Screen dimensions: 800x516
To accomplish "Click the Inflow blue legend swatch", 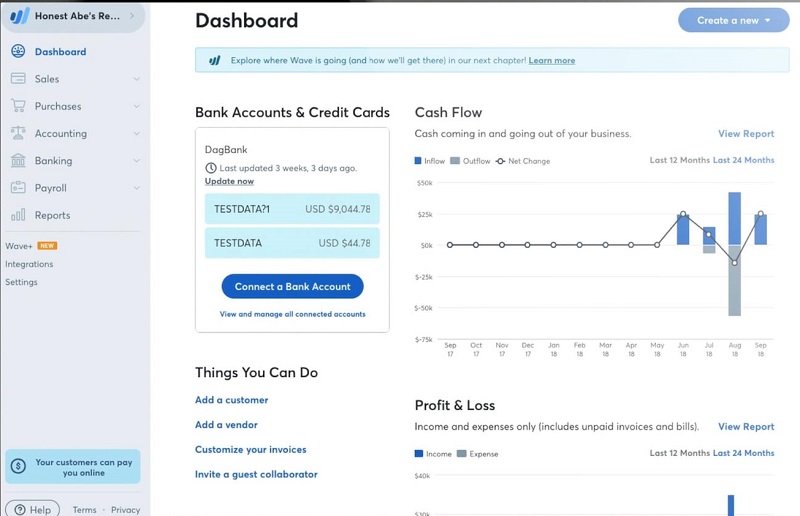I will click(x=418, y=161).
